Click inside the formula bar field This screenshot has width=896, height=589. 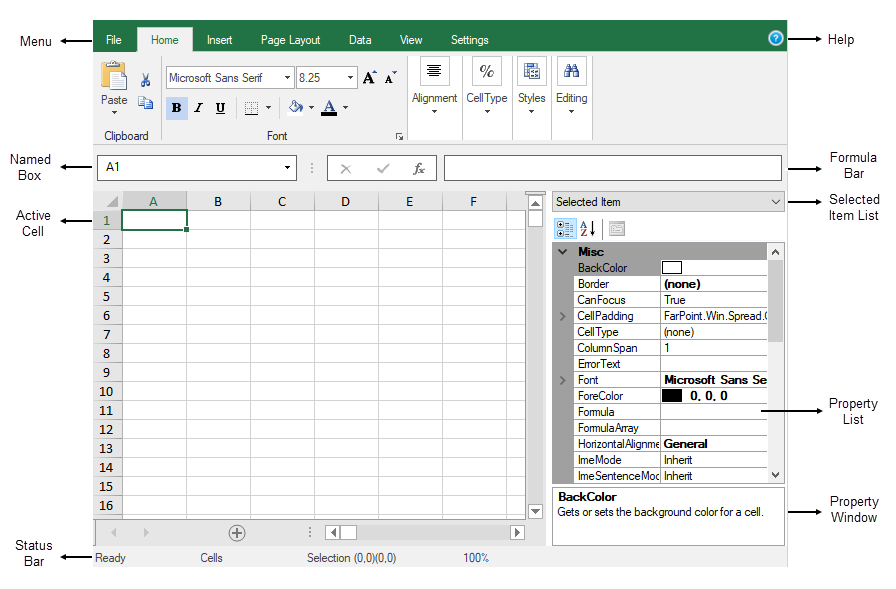pos(613,168)
